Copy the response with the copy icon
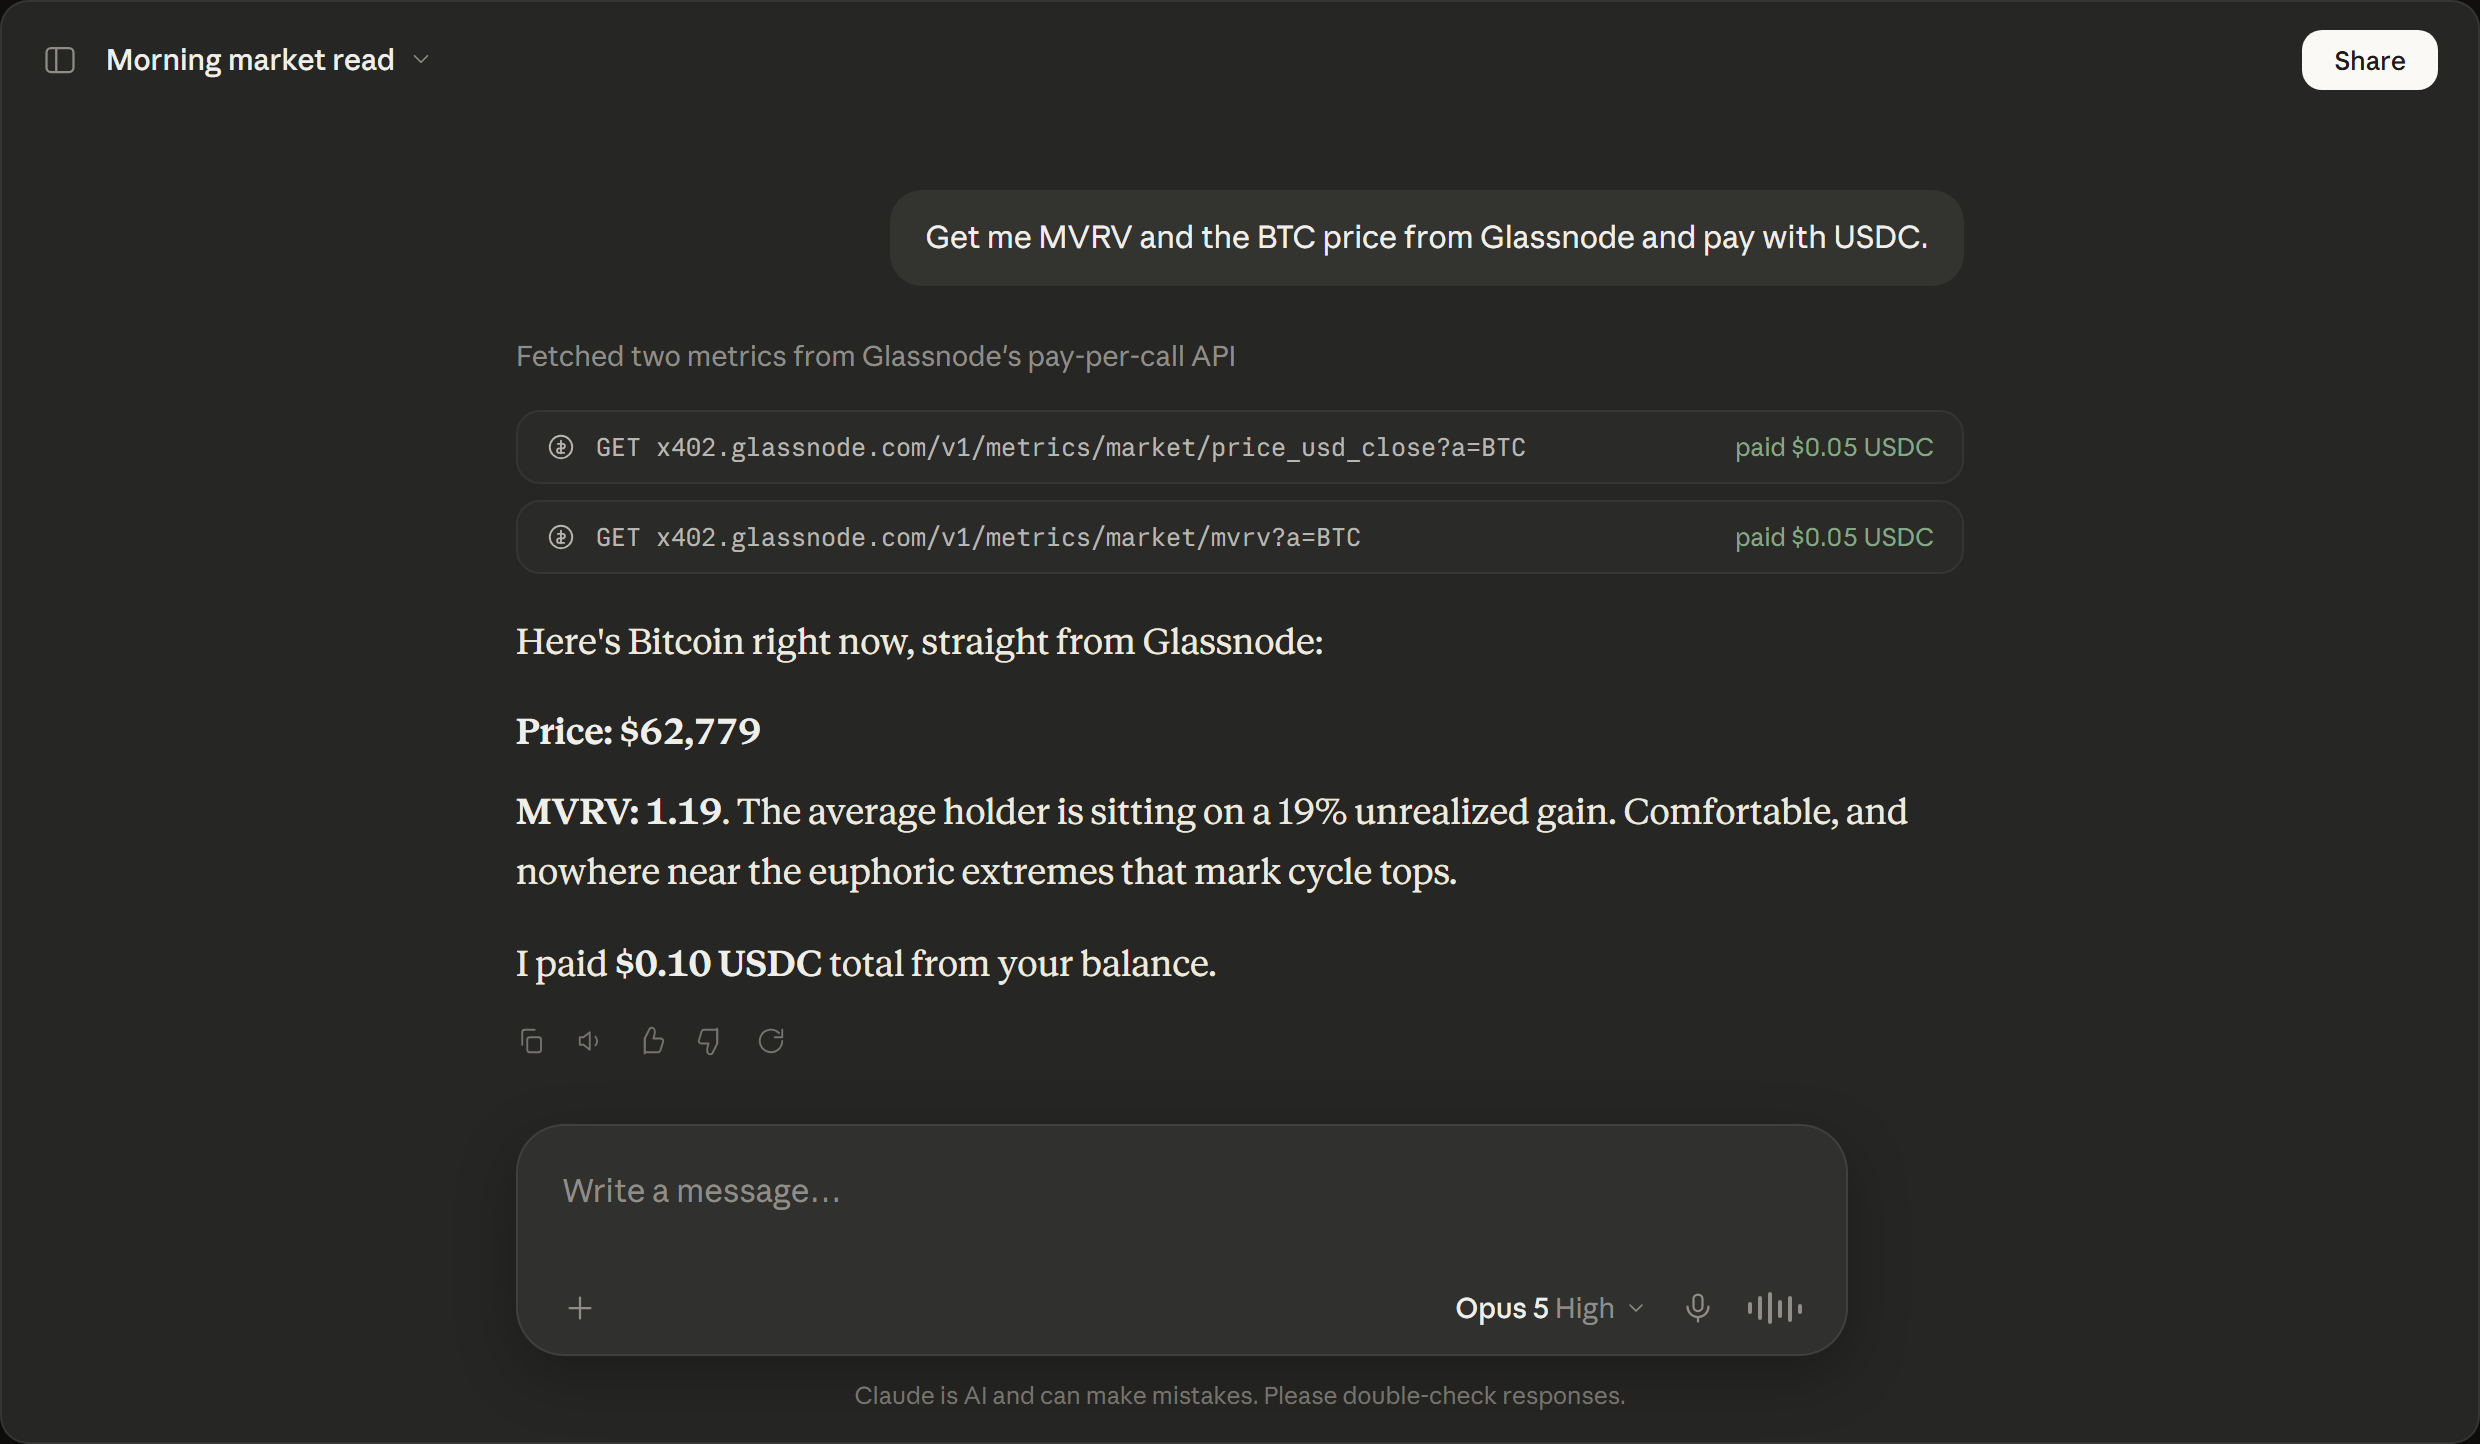Image resolution: width=2480 pixels, height=1444 pixels. [531, 1041]
